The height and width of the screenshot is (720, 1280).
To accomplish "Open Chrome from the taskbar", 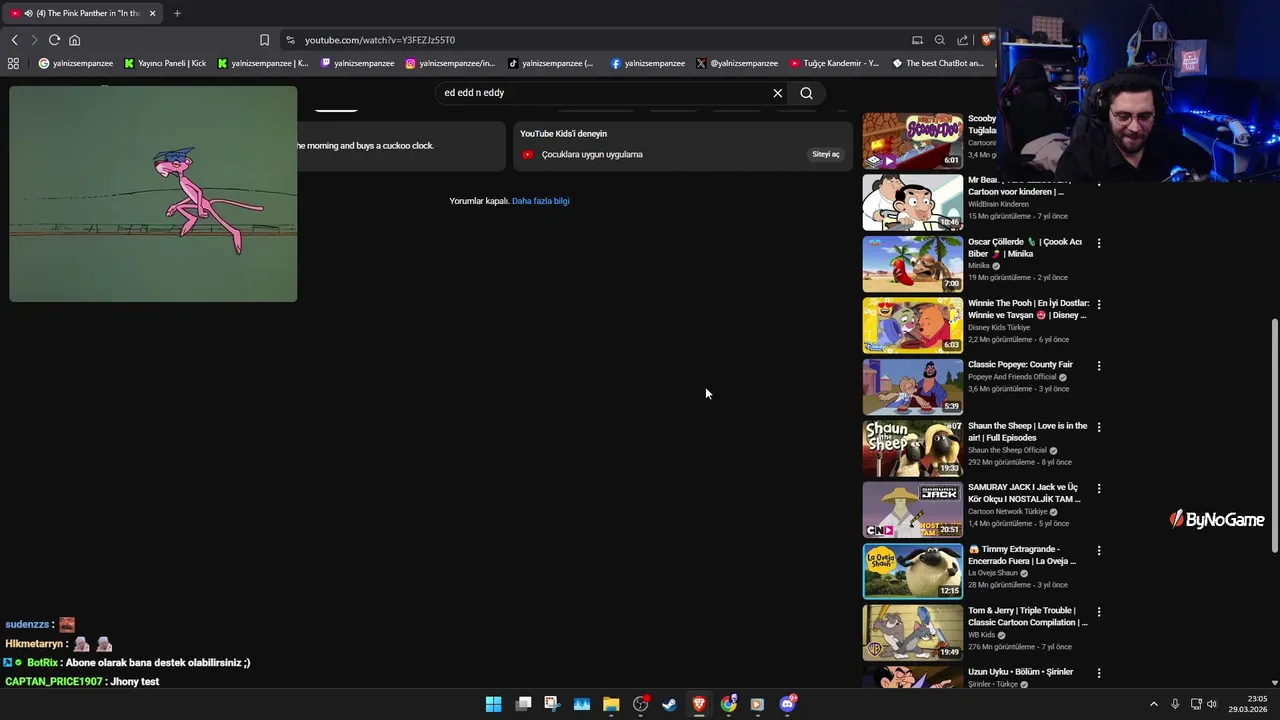I will (728, 704).
